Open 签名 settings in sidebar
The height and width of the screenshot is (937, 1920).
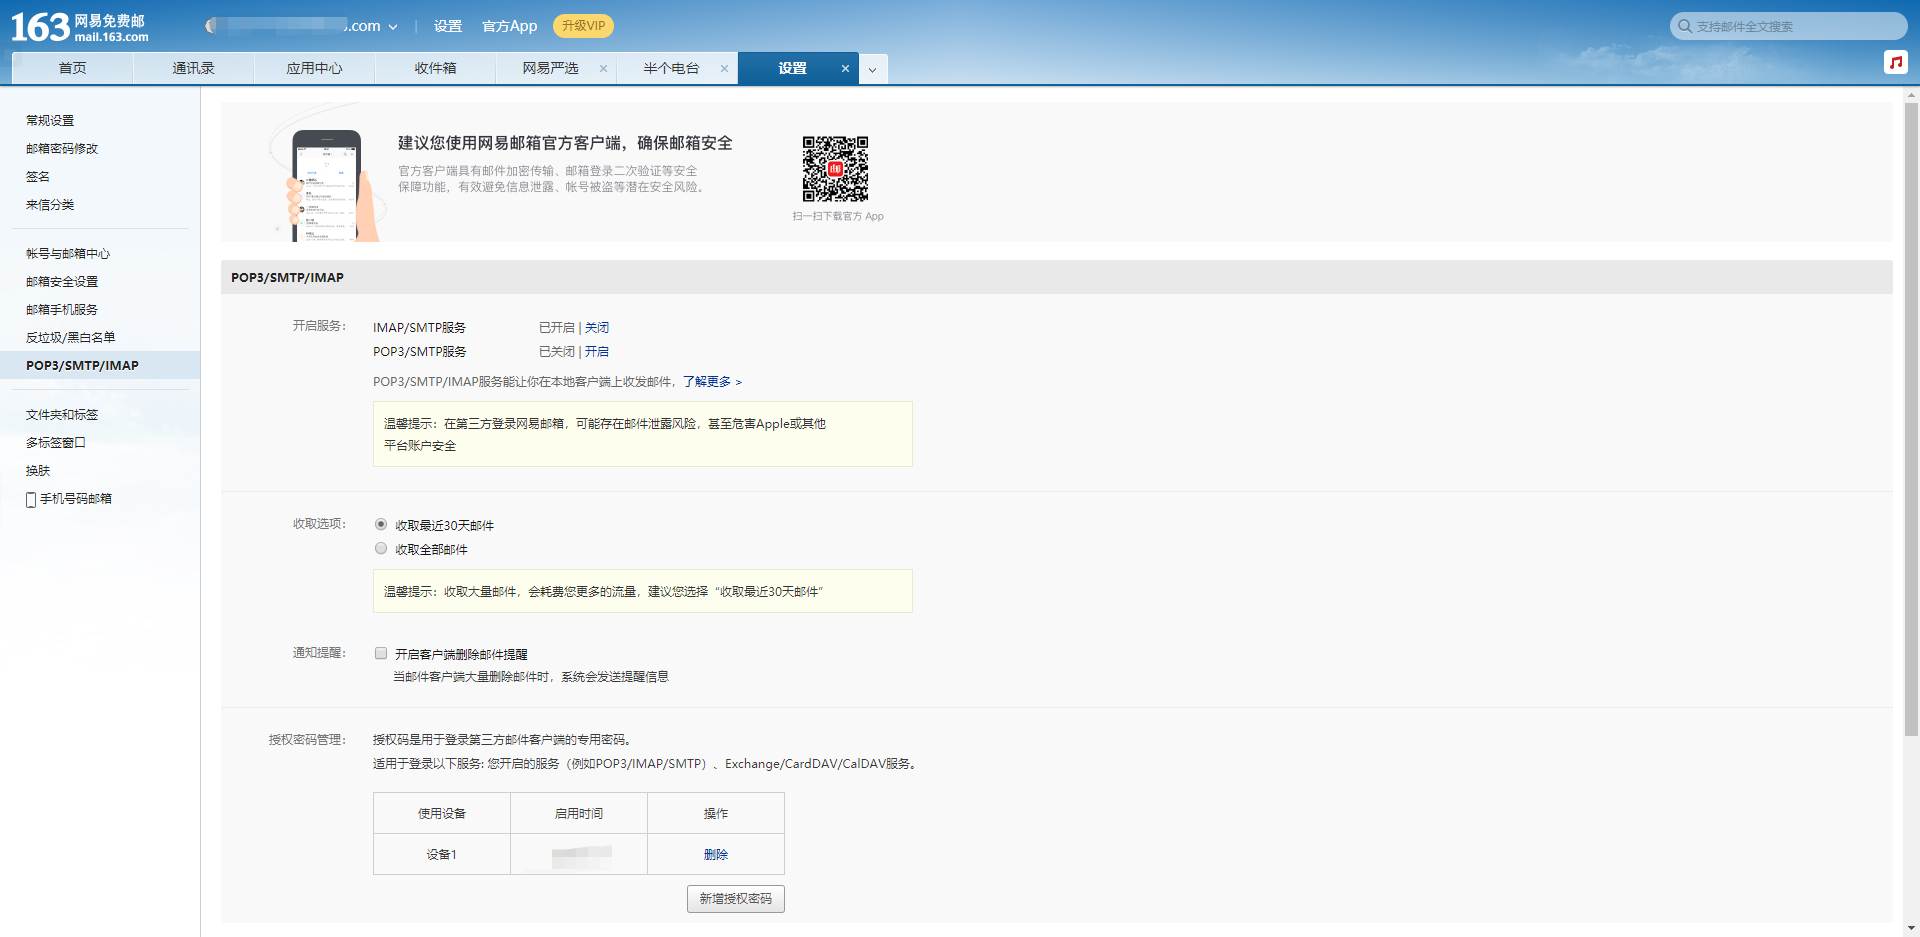coord(38,176)
